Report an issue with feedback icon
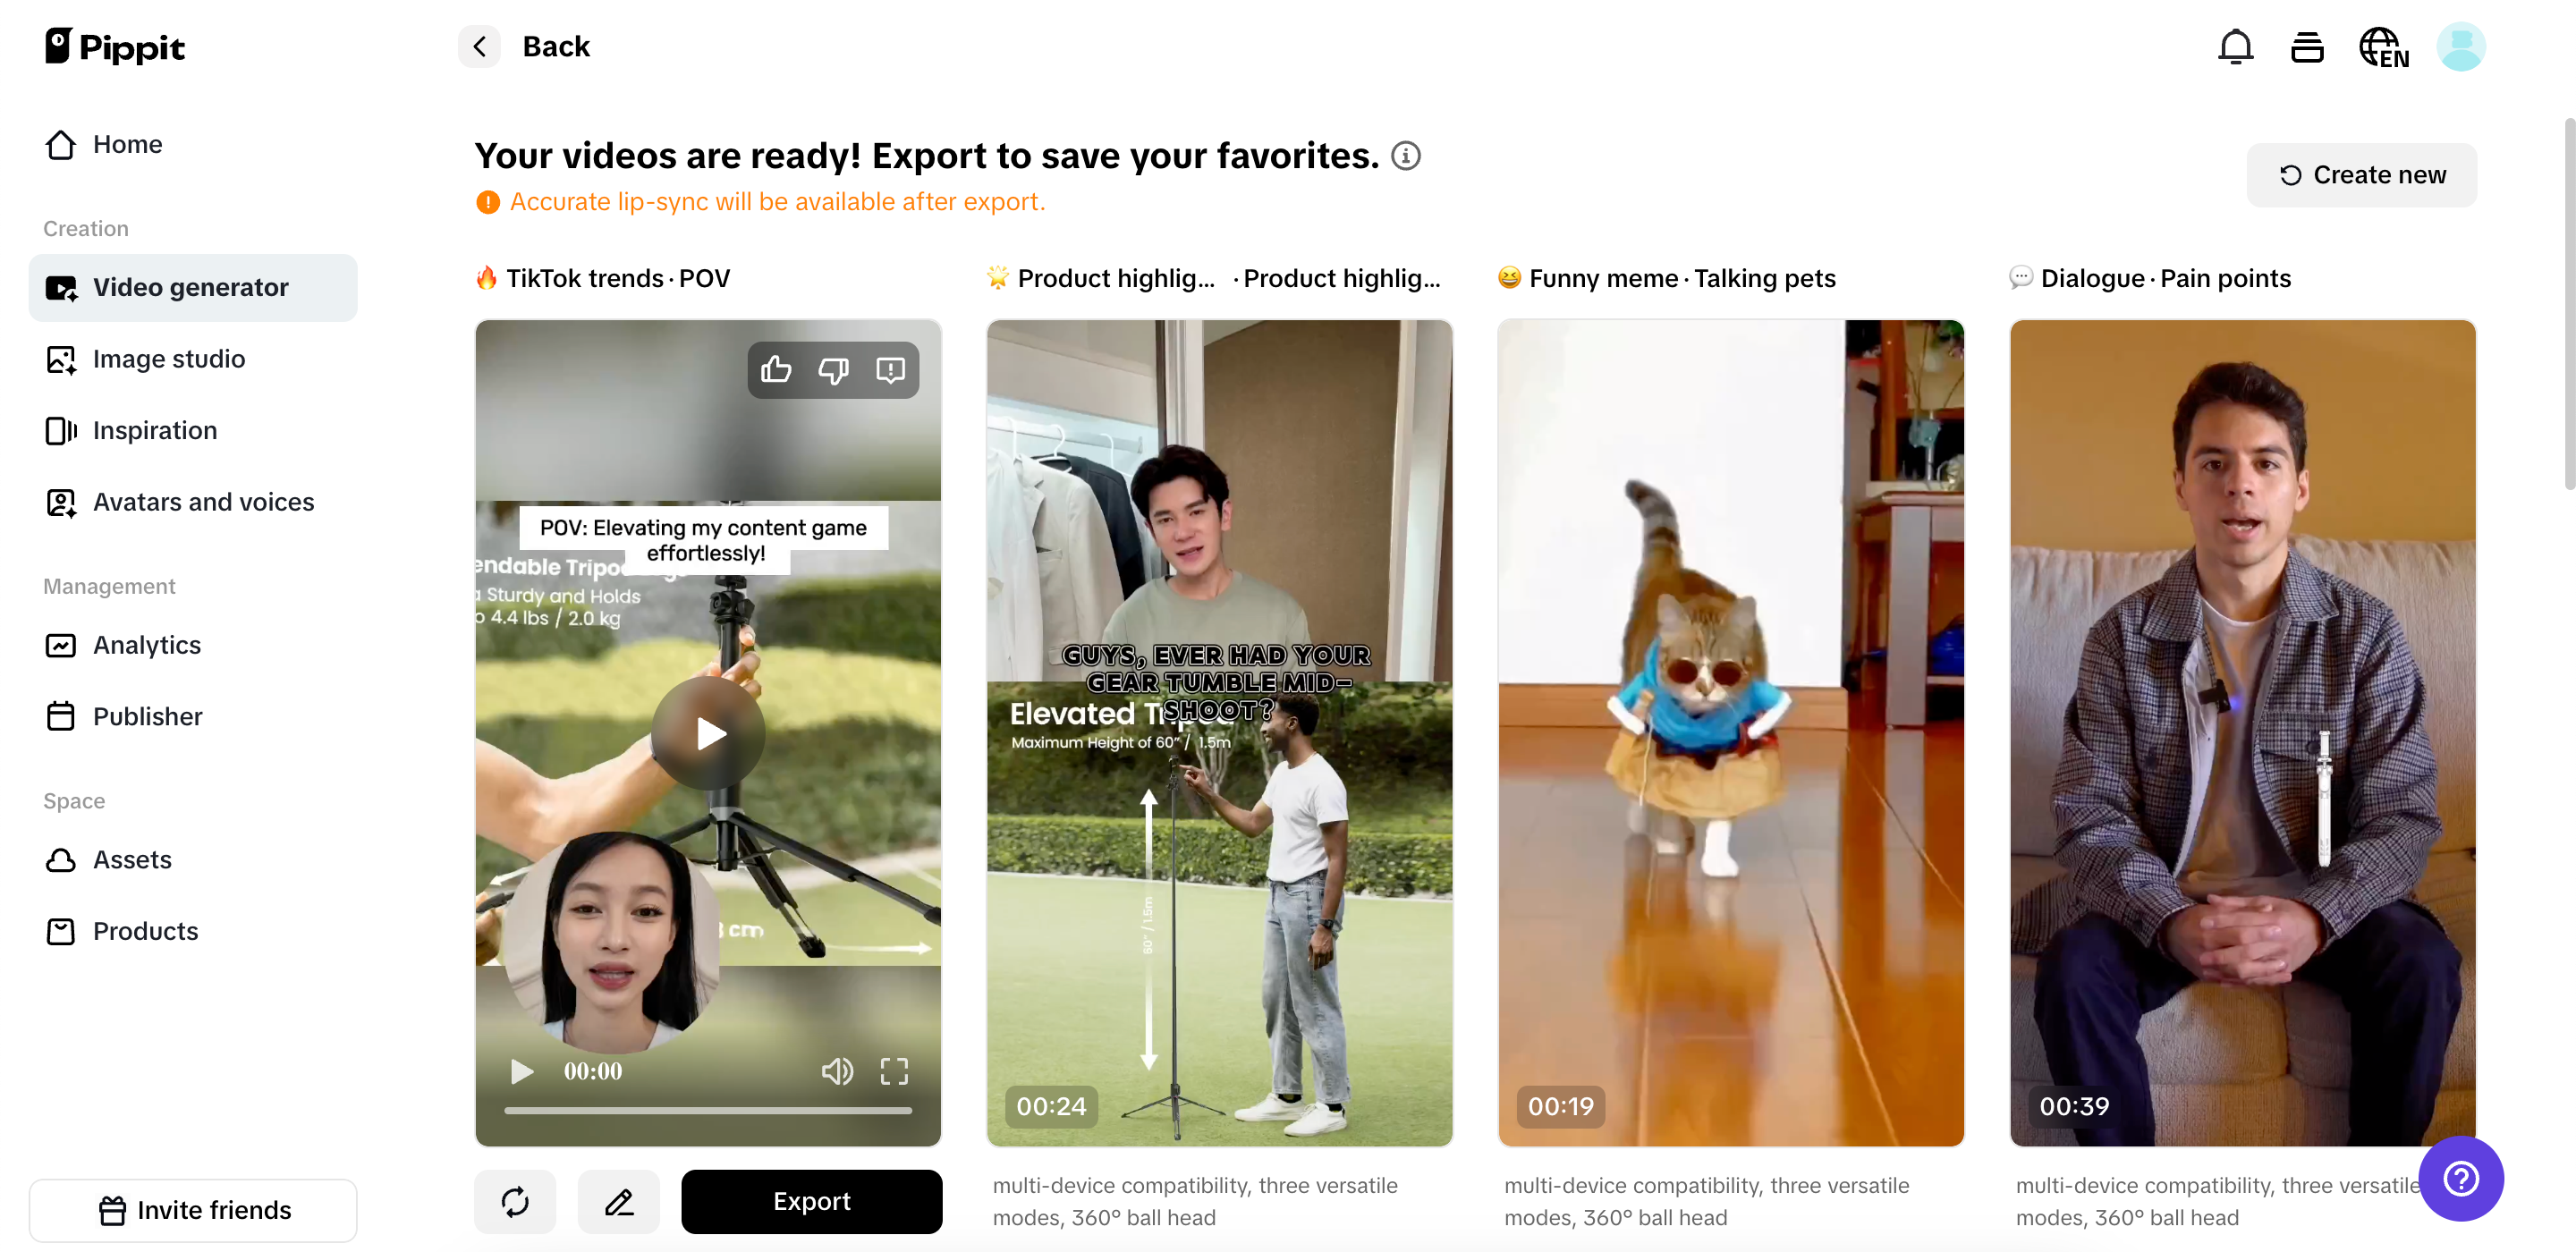2576x1252 pixels. tap(890, 370)
